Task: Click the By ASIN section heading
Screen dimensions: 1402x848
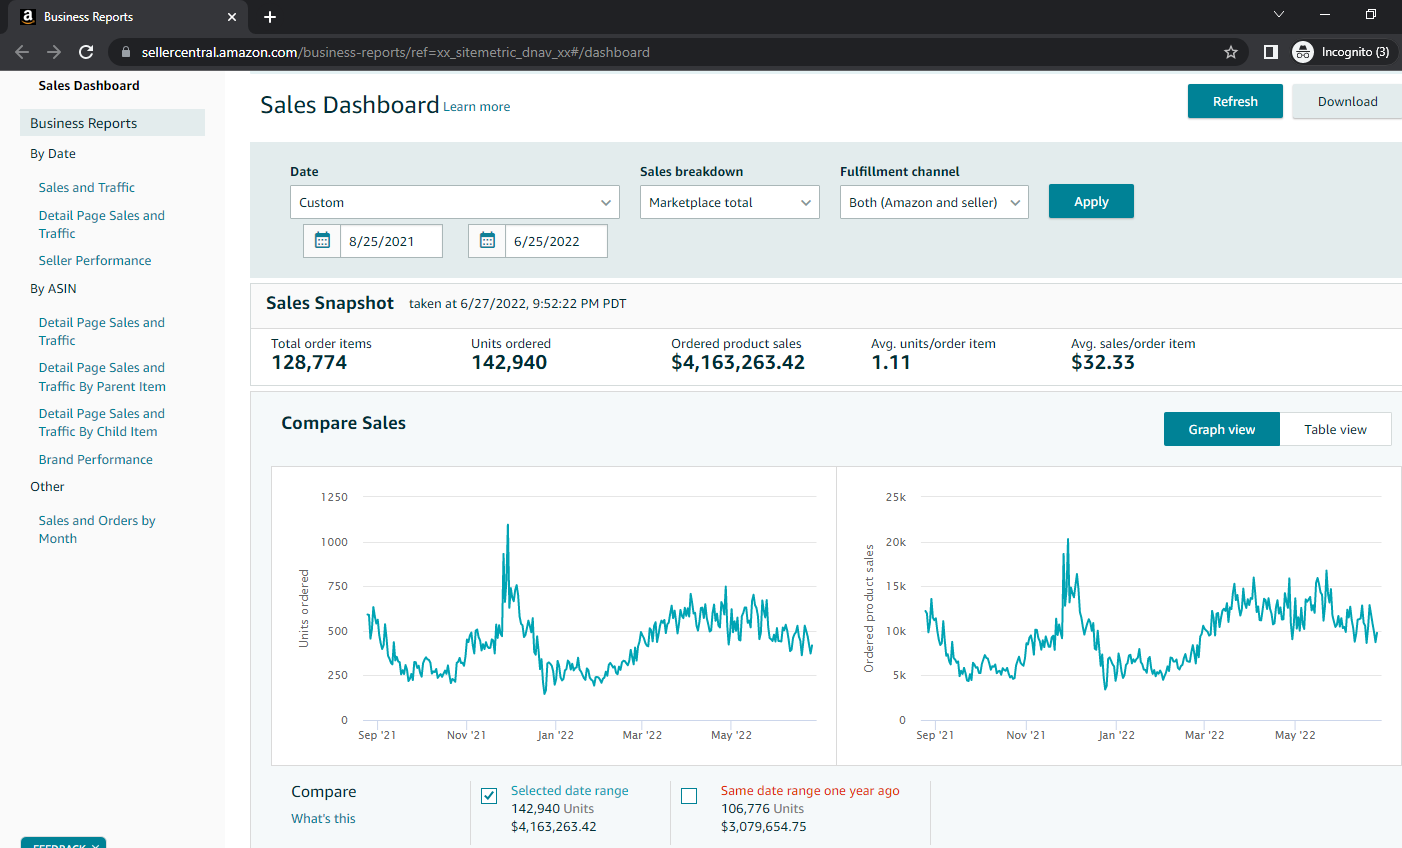Action: 53,289
